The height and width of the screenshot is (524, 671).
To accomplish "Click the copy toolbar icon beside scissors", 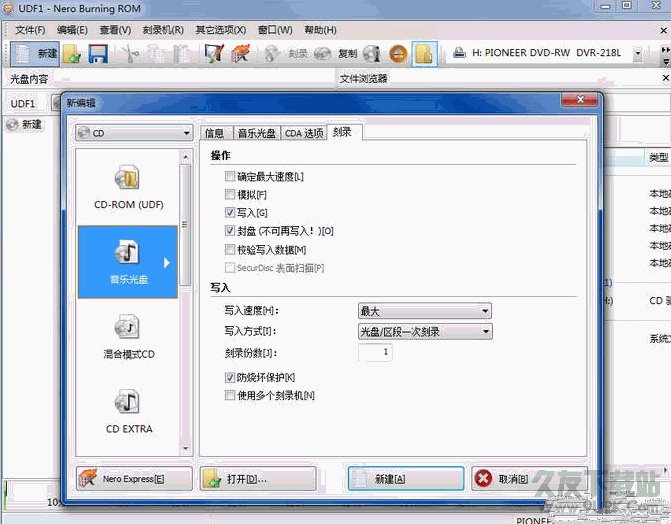I will [x=157, y=54].
